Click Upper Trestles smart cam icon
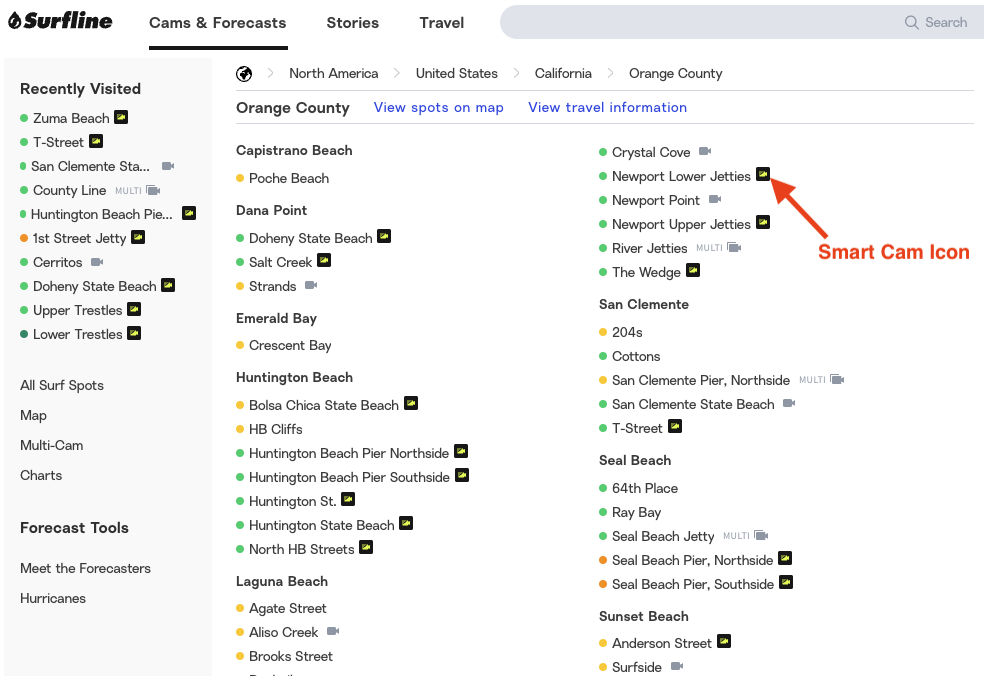 [134, 309]
